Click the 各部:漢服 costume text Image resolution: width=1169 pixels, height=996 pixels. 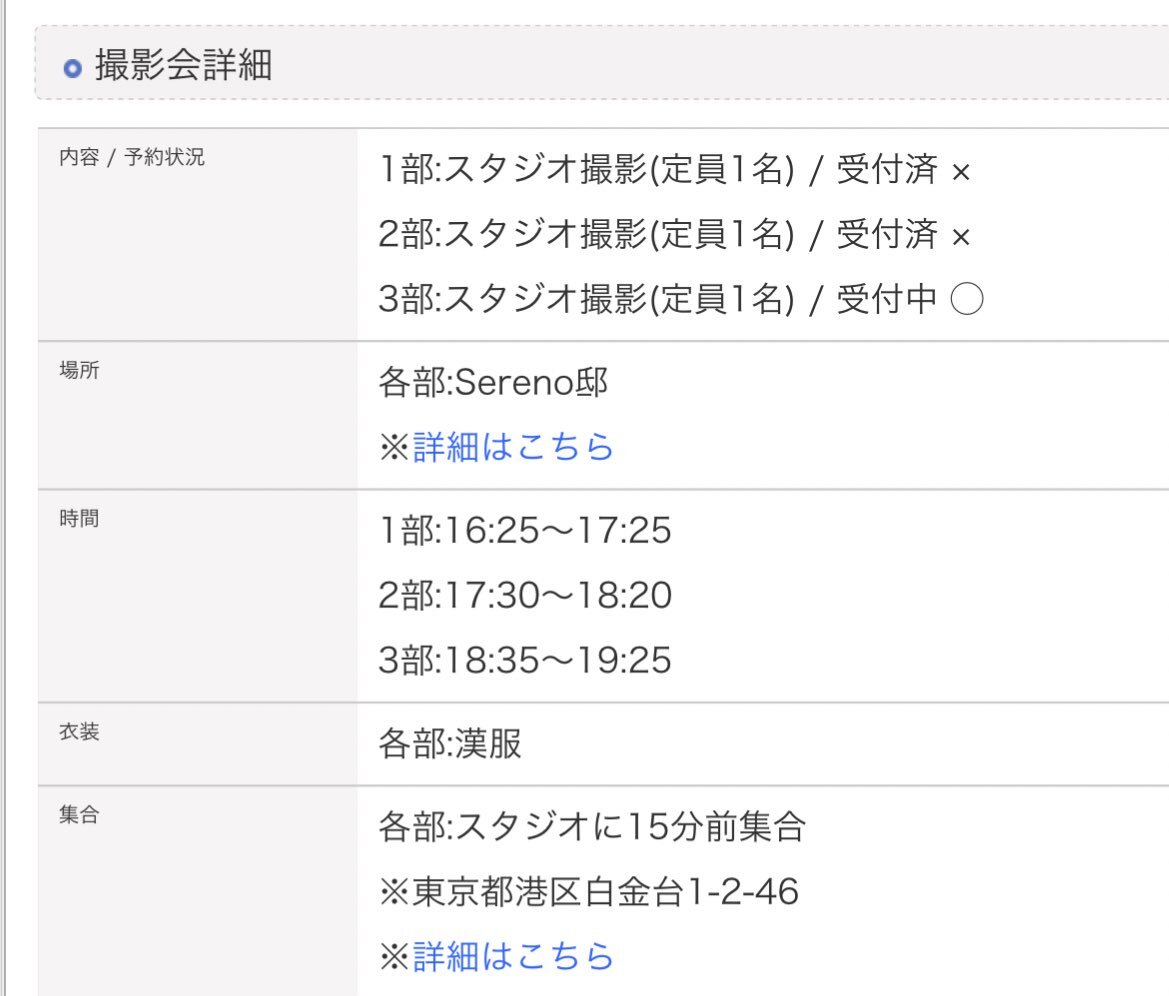450,744
